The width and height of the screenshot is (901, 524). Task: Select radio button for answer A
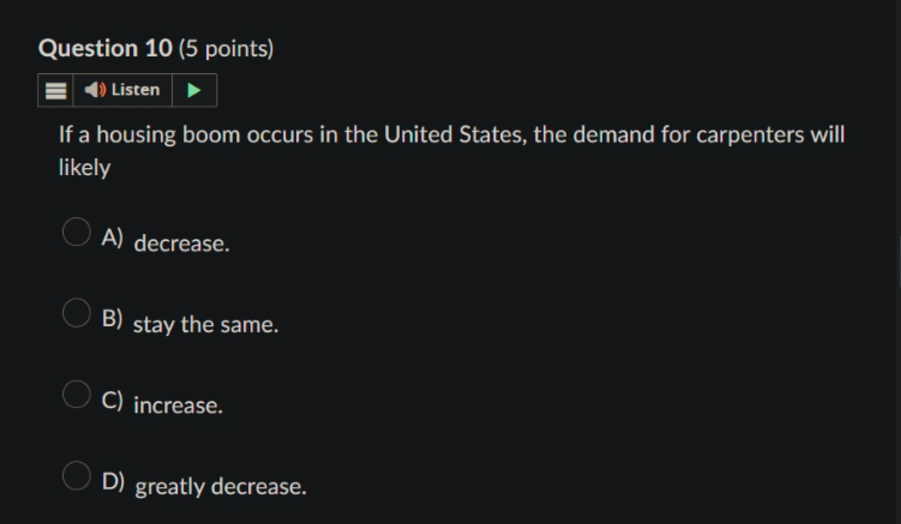tap(76, 232)
